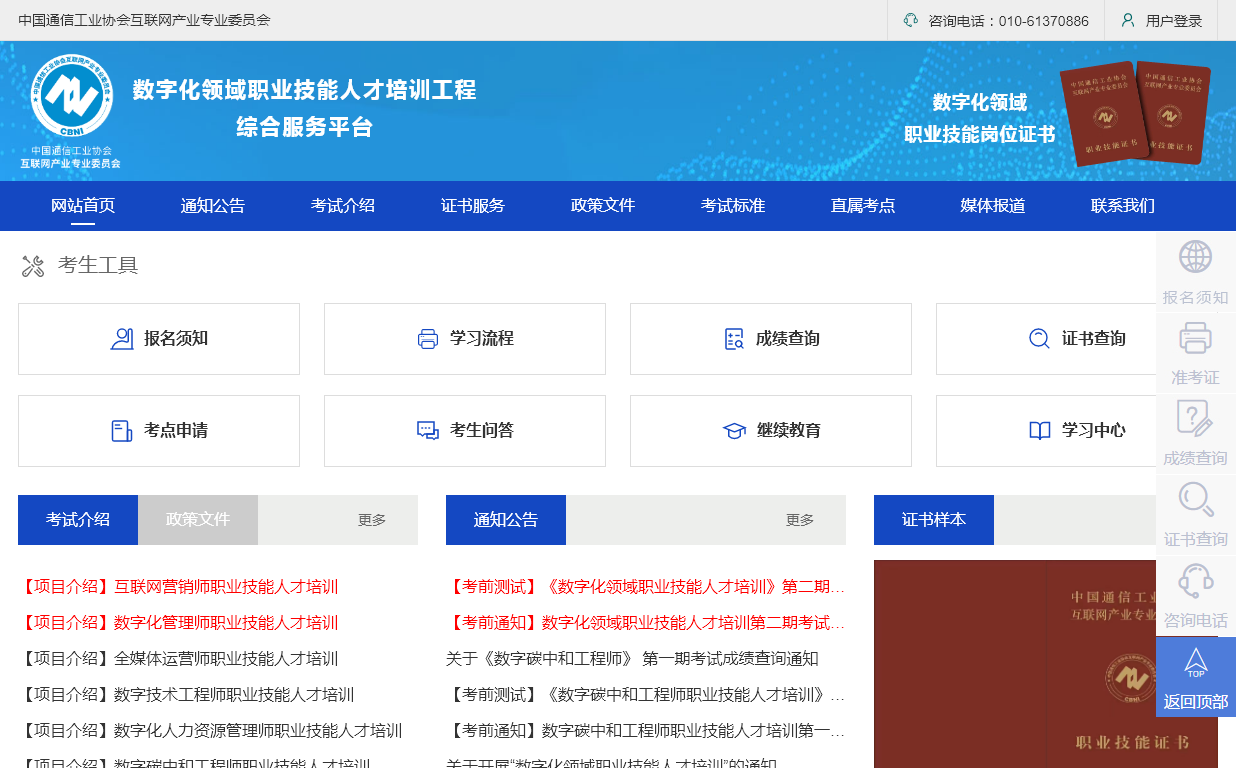
Task: Open 【考前测试】数字碳中和工程师 notice
Action: click(646, 695)
